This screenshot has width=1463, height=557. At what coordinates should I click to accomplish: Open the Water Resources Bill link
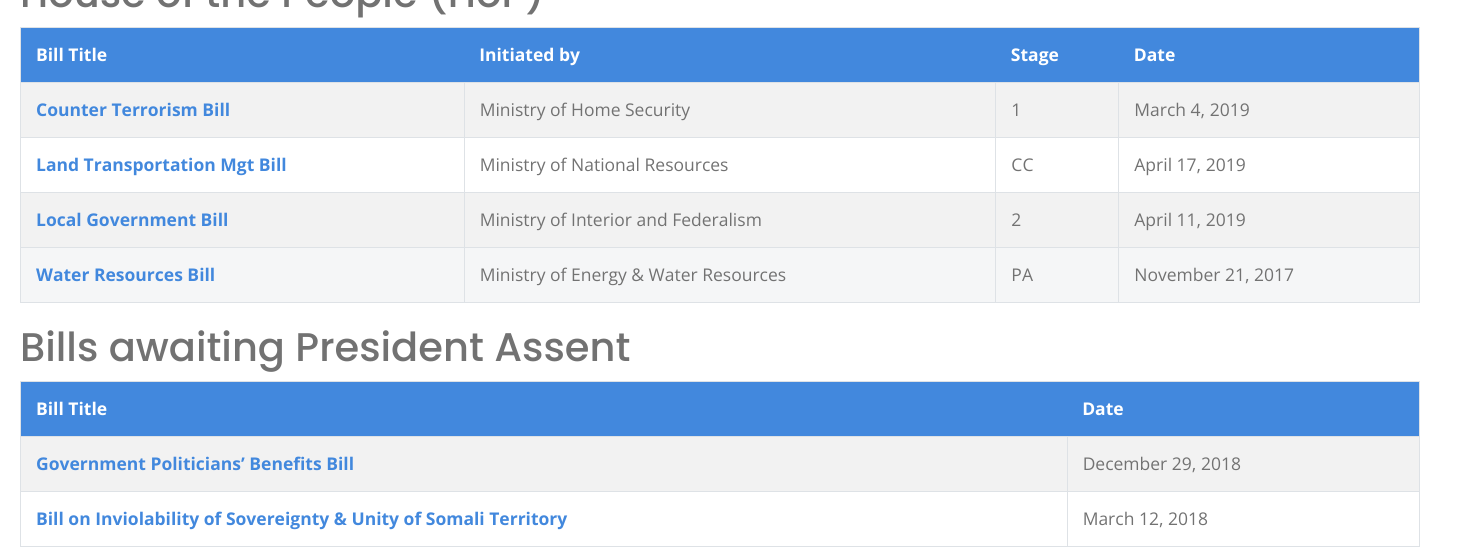pyautogui.click(x=125, y=275)
